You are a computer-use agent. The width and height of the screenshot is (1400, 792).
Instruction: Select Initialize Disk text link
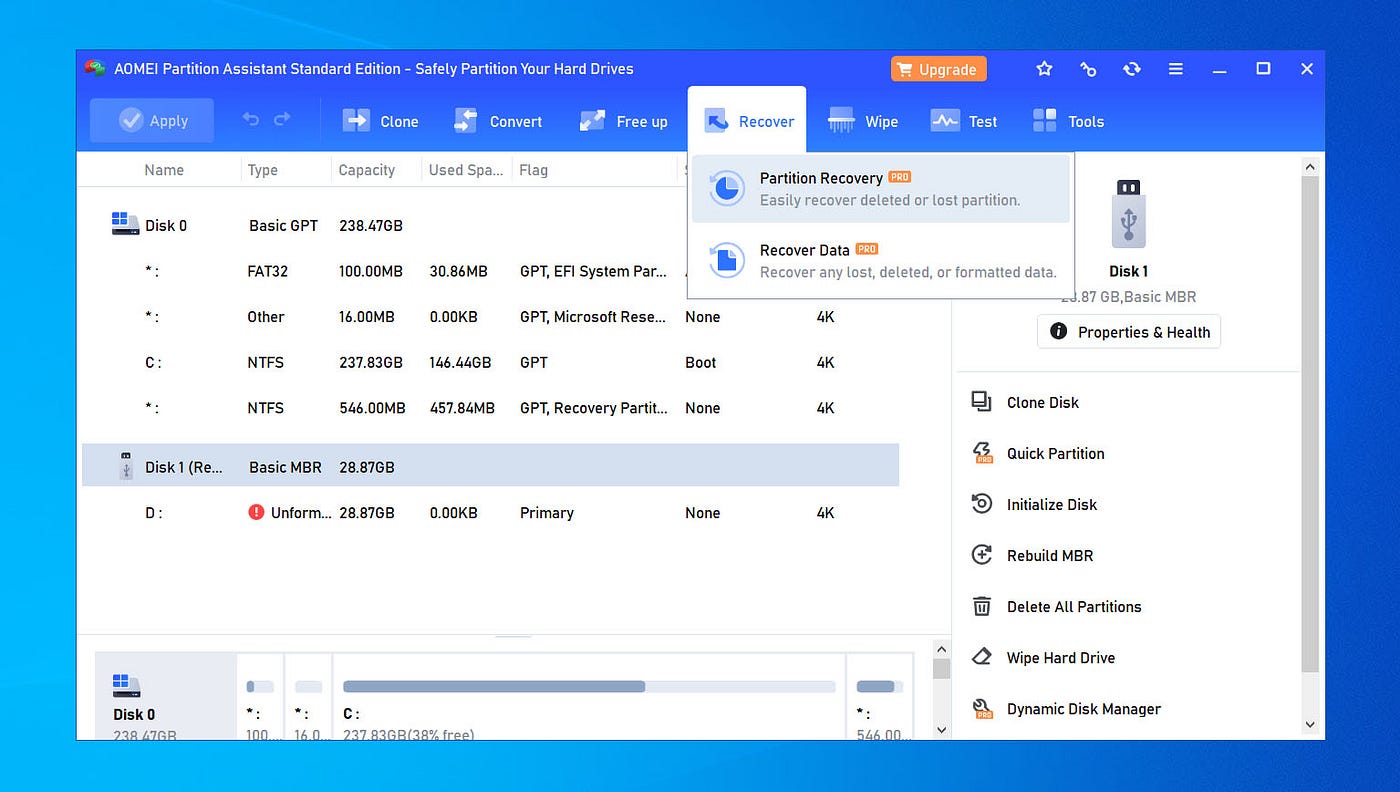coord(1052,504)
